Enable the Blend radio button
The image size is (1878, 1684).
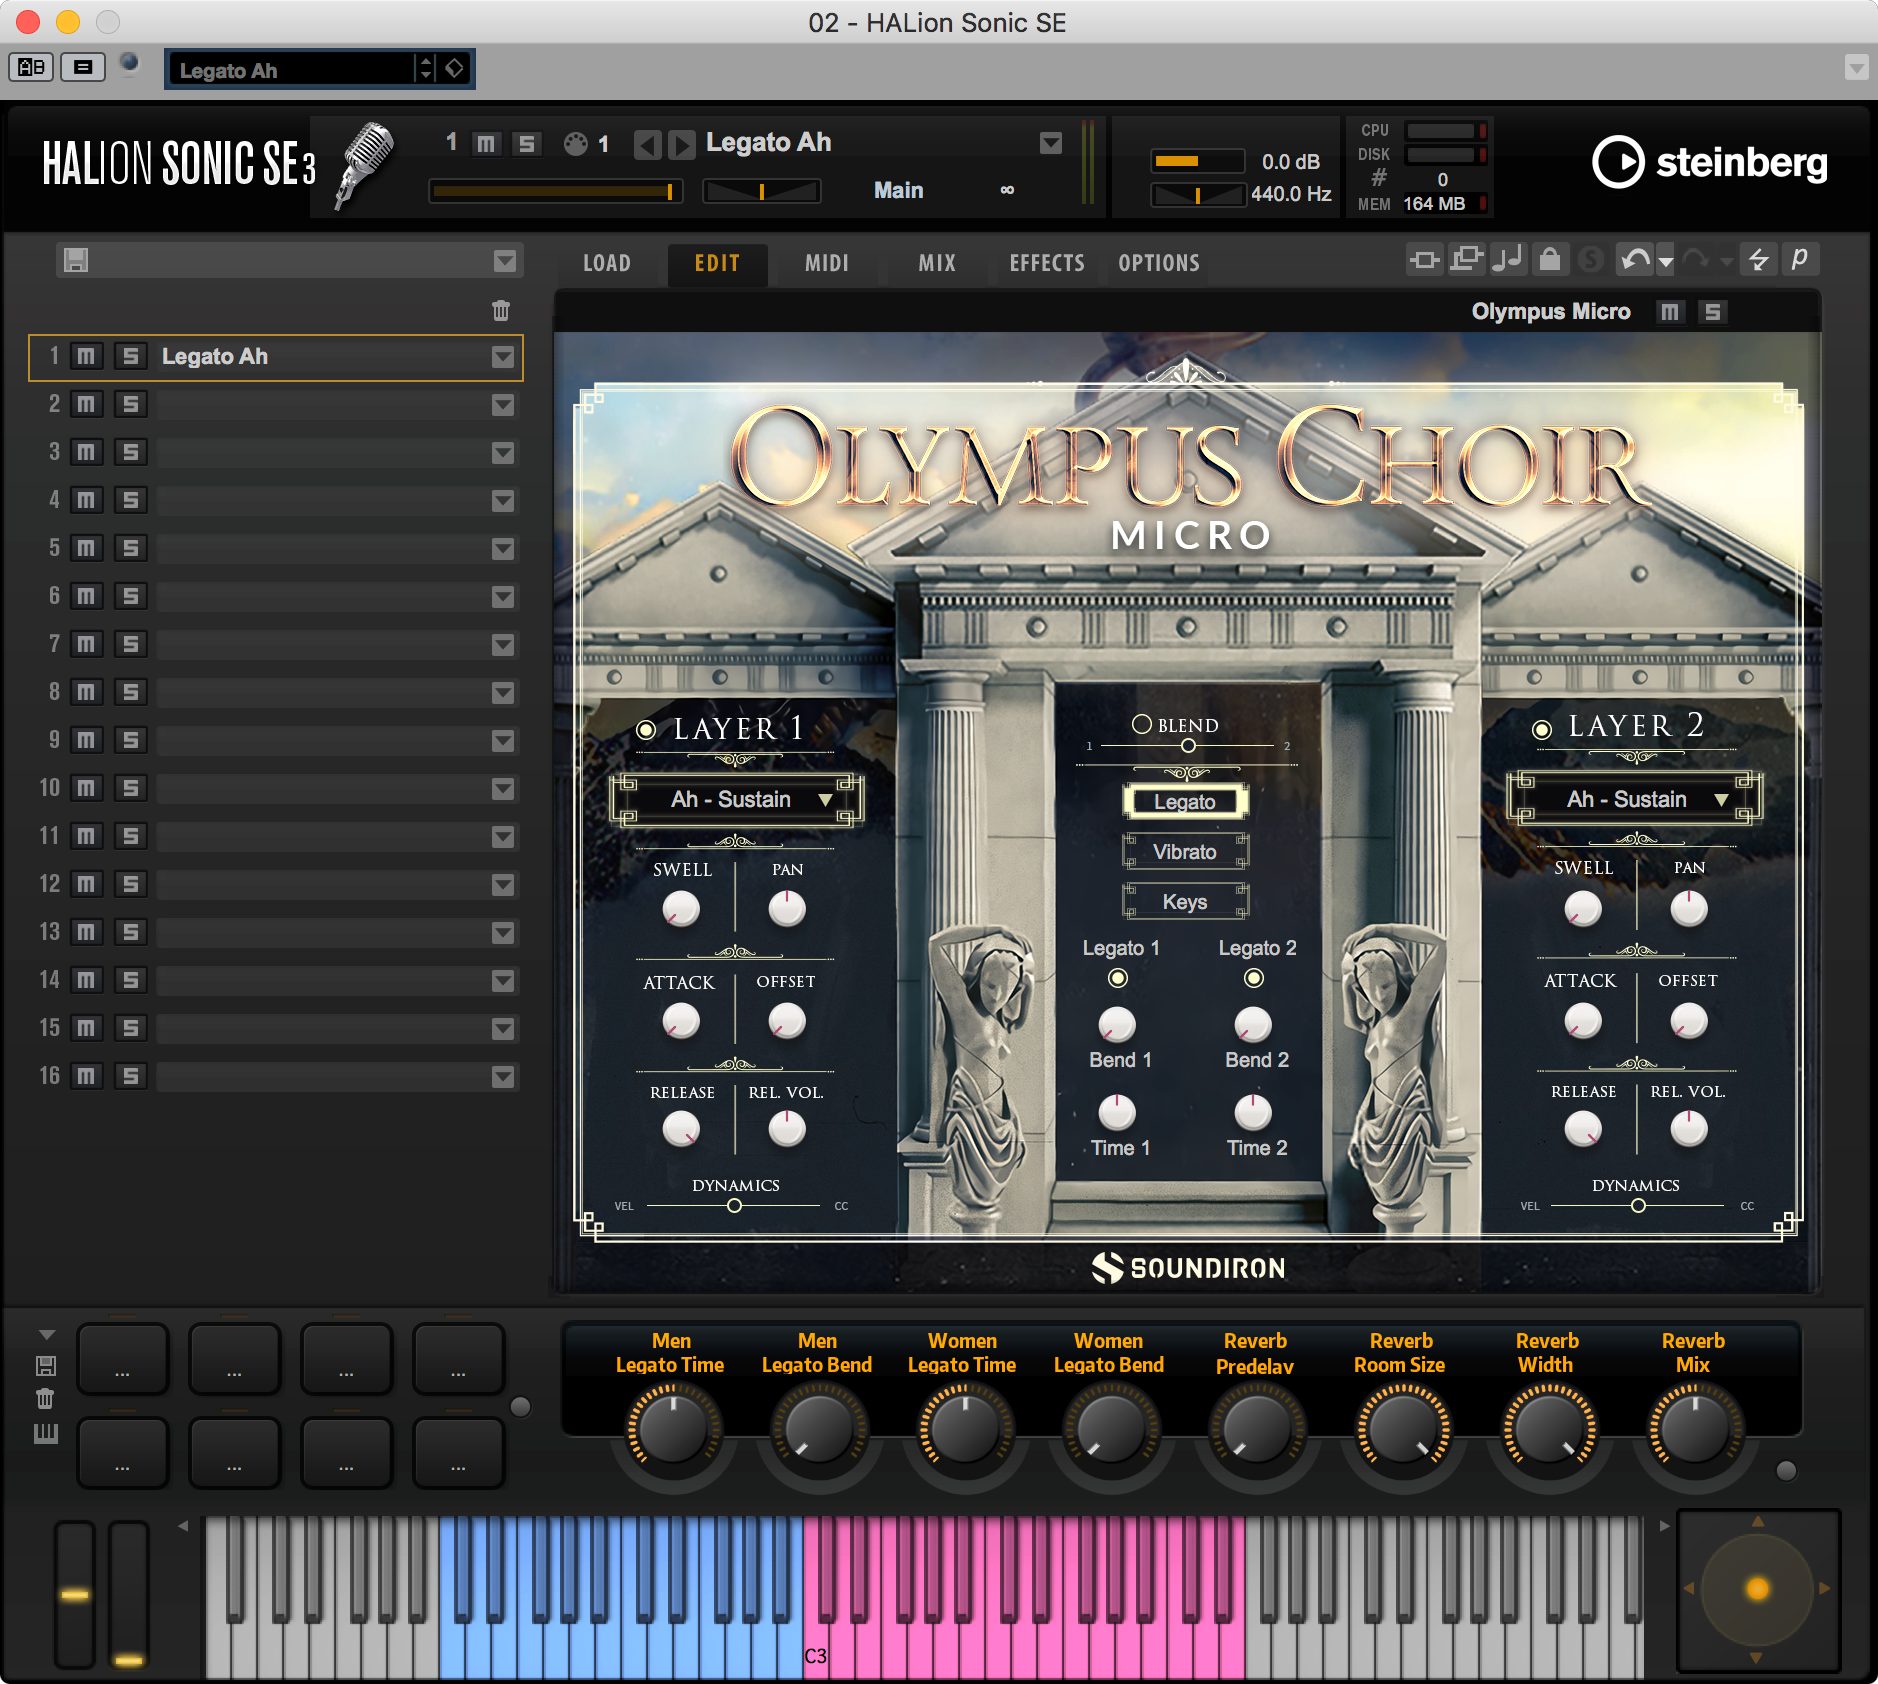(x=1141, y=724)
